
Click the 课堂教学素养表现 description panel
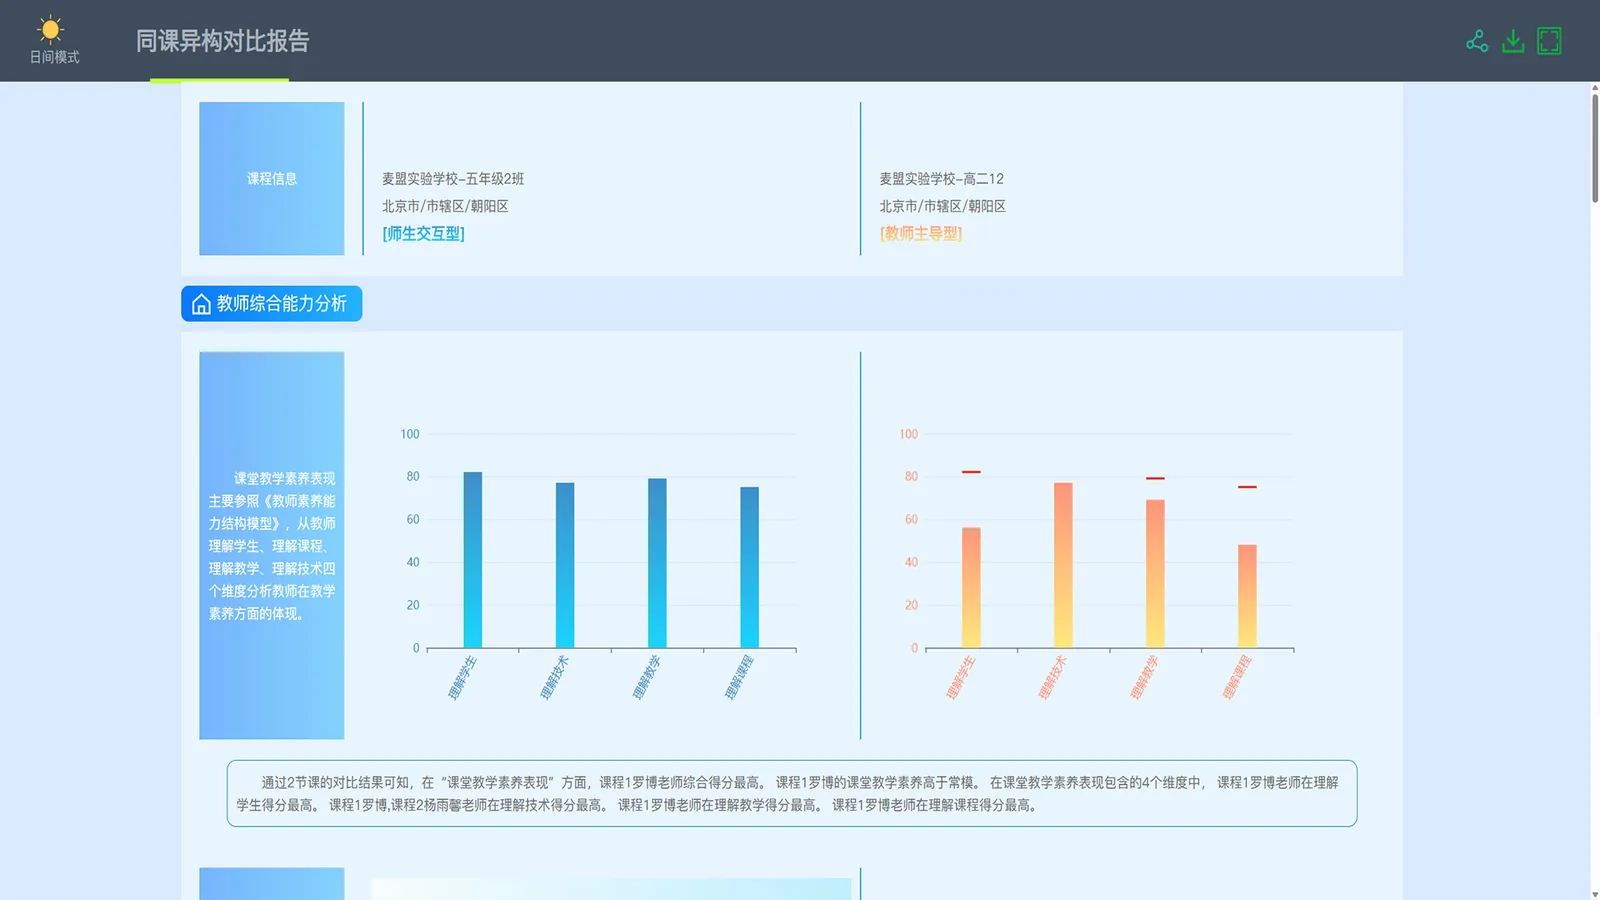pos(272,546)
